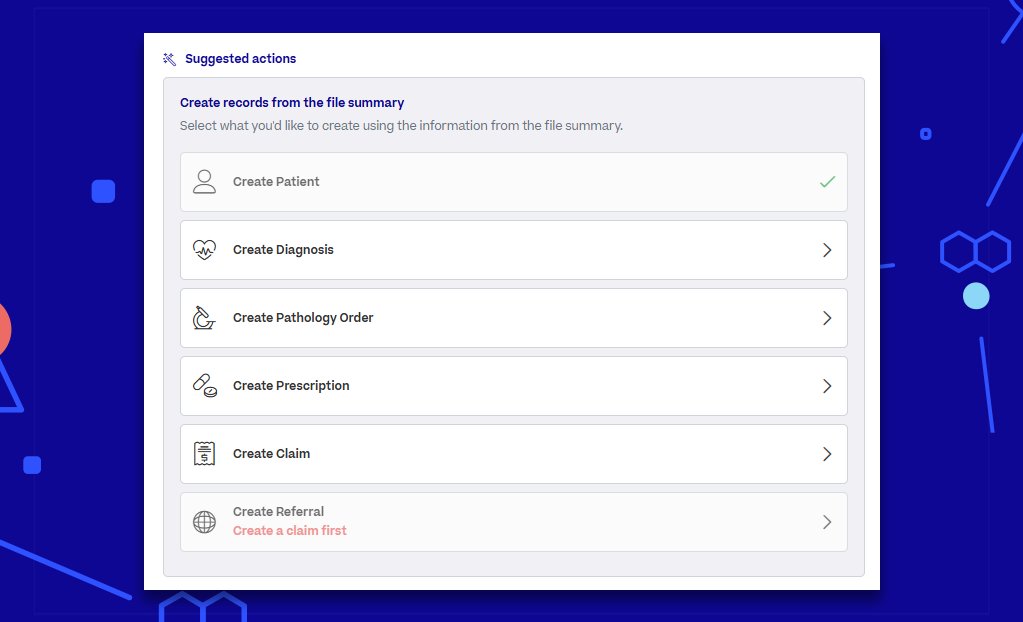Click the magic wand Suggested actions icon
Screen dimensions: 1023x622
click(x=170, y=59)
